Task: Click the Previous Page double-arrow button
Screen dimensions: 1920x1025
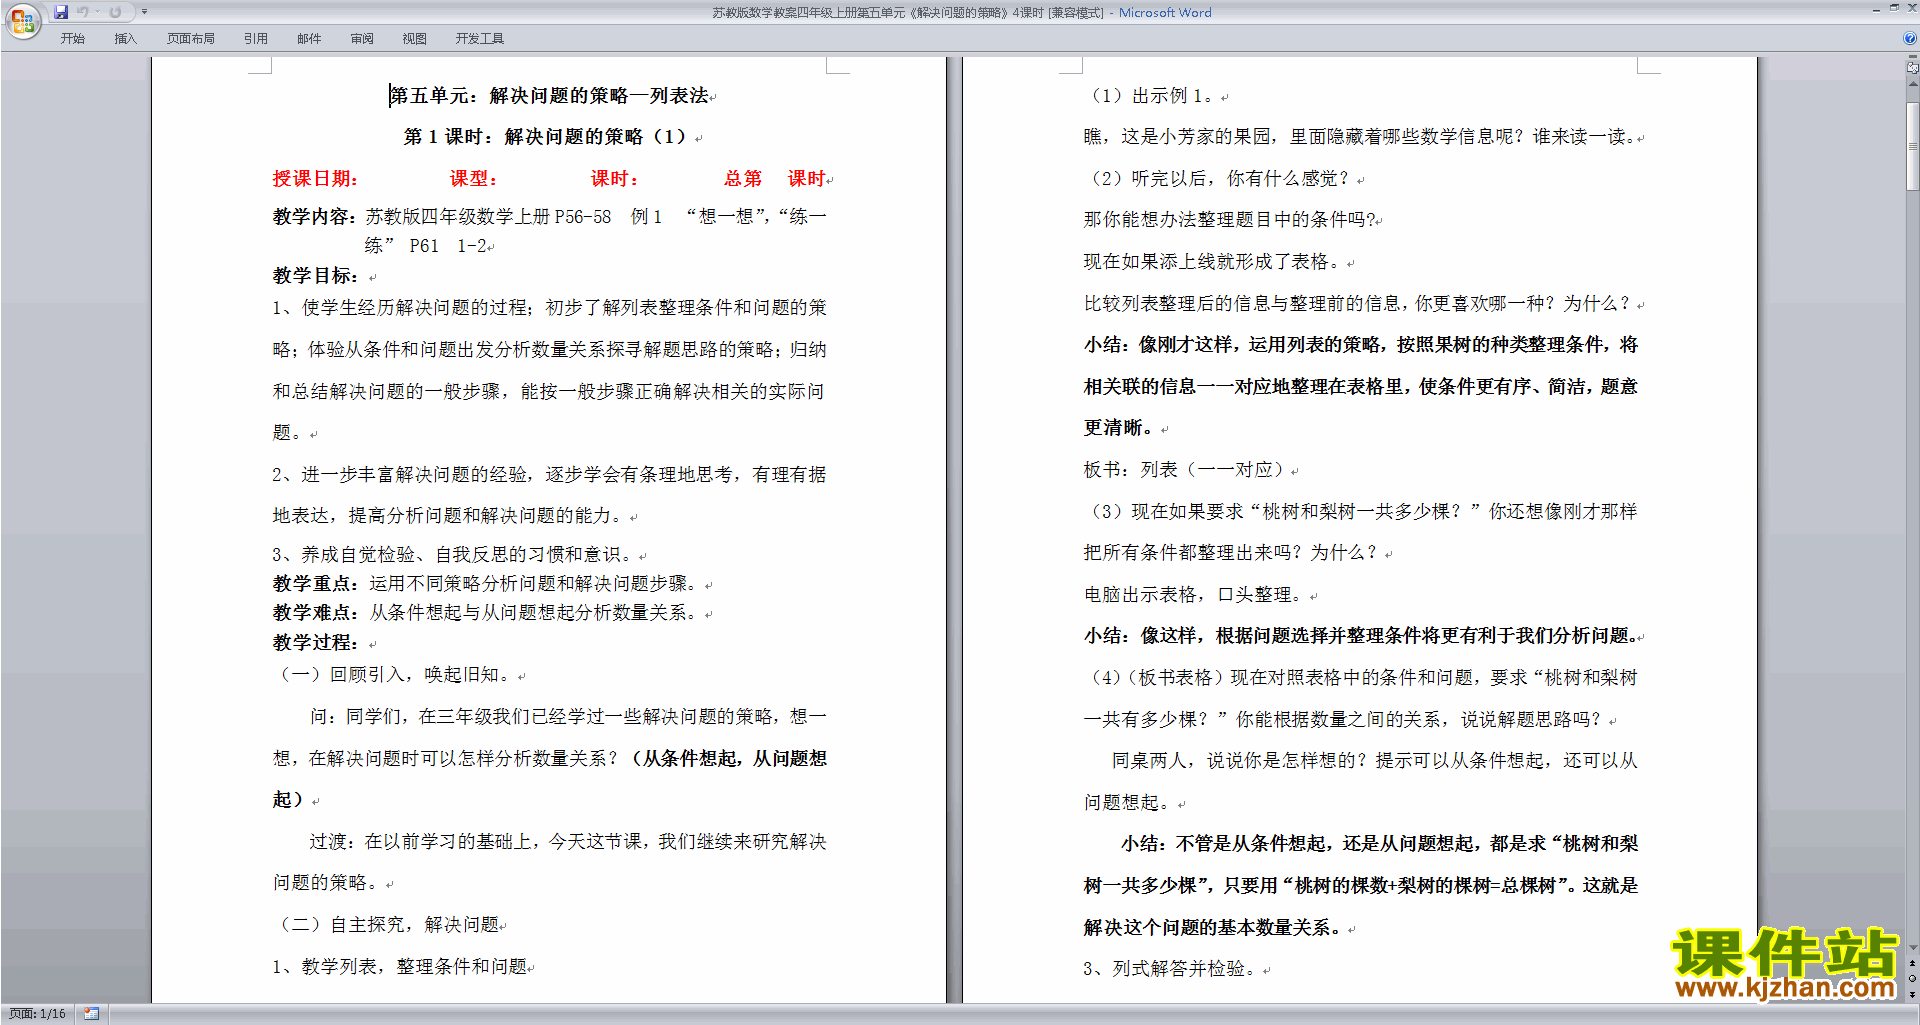Action: tap(1912, 963)
